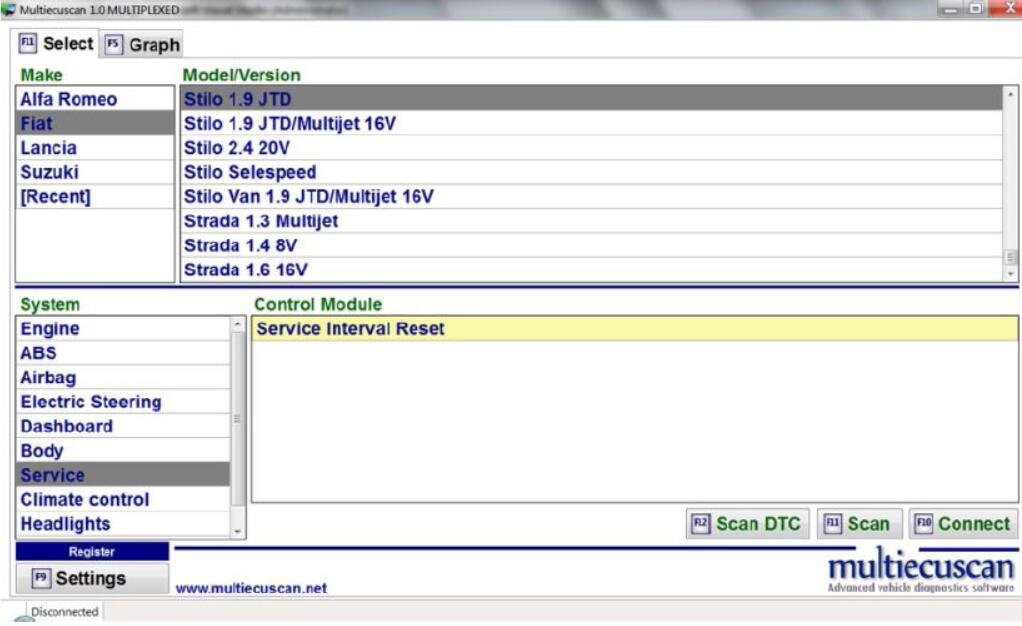The height and width of the screenshot is (626, 1022).
Task: Select Stilo 1.9 JTD/Multijet 16V model
Action: [591, 123]
